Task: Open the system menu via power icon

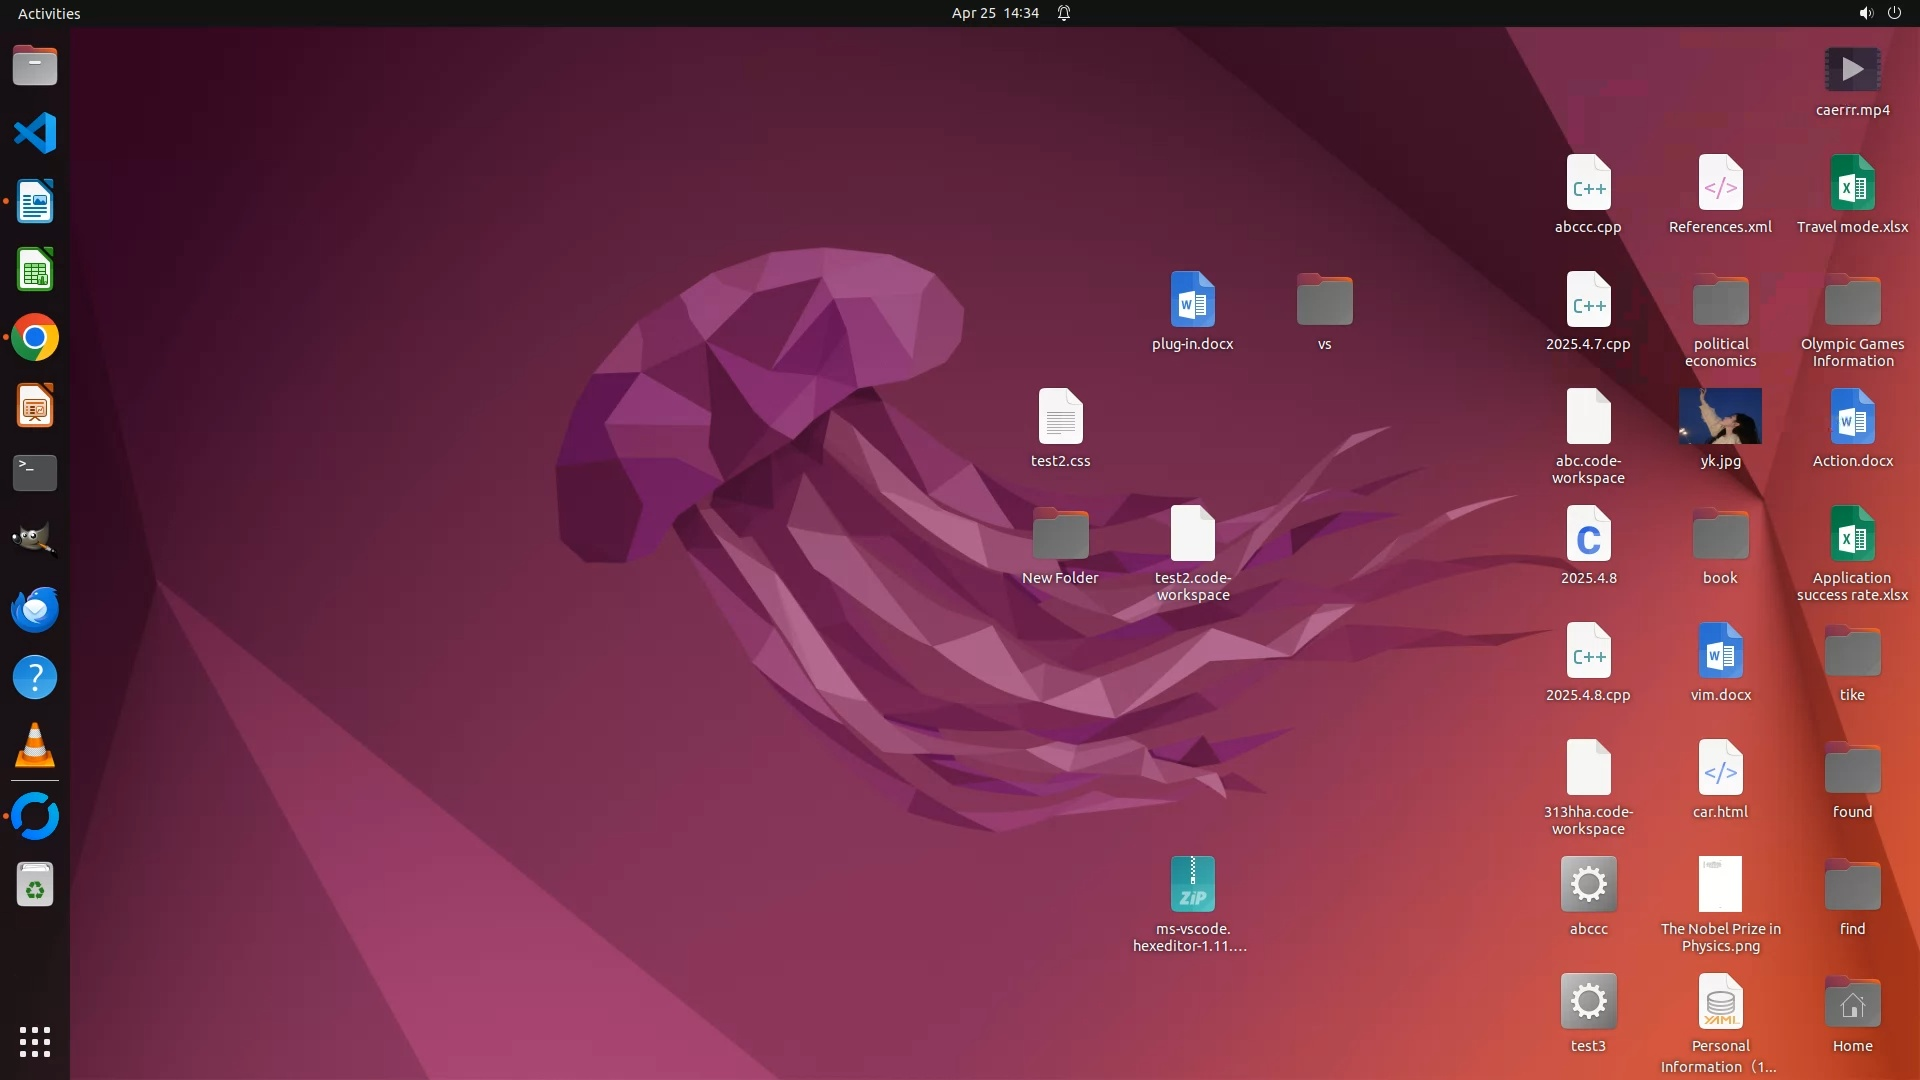Action: click(x=1894, y=13)
